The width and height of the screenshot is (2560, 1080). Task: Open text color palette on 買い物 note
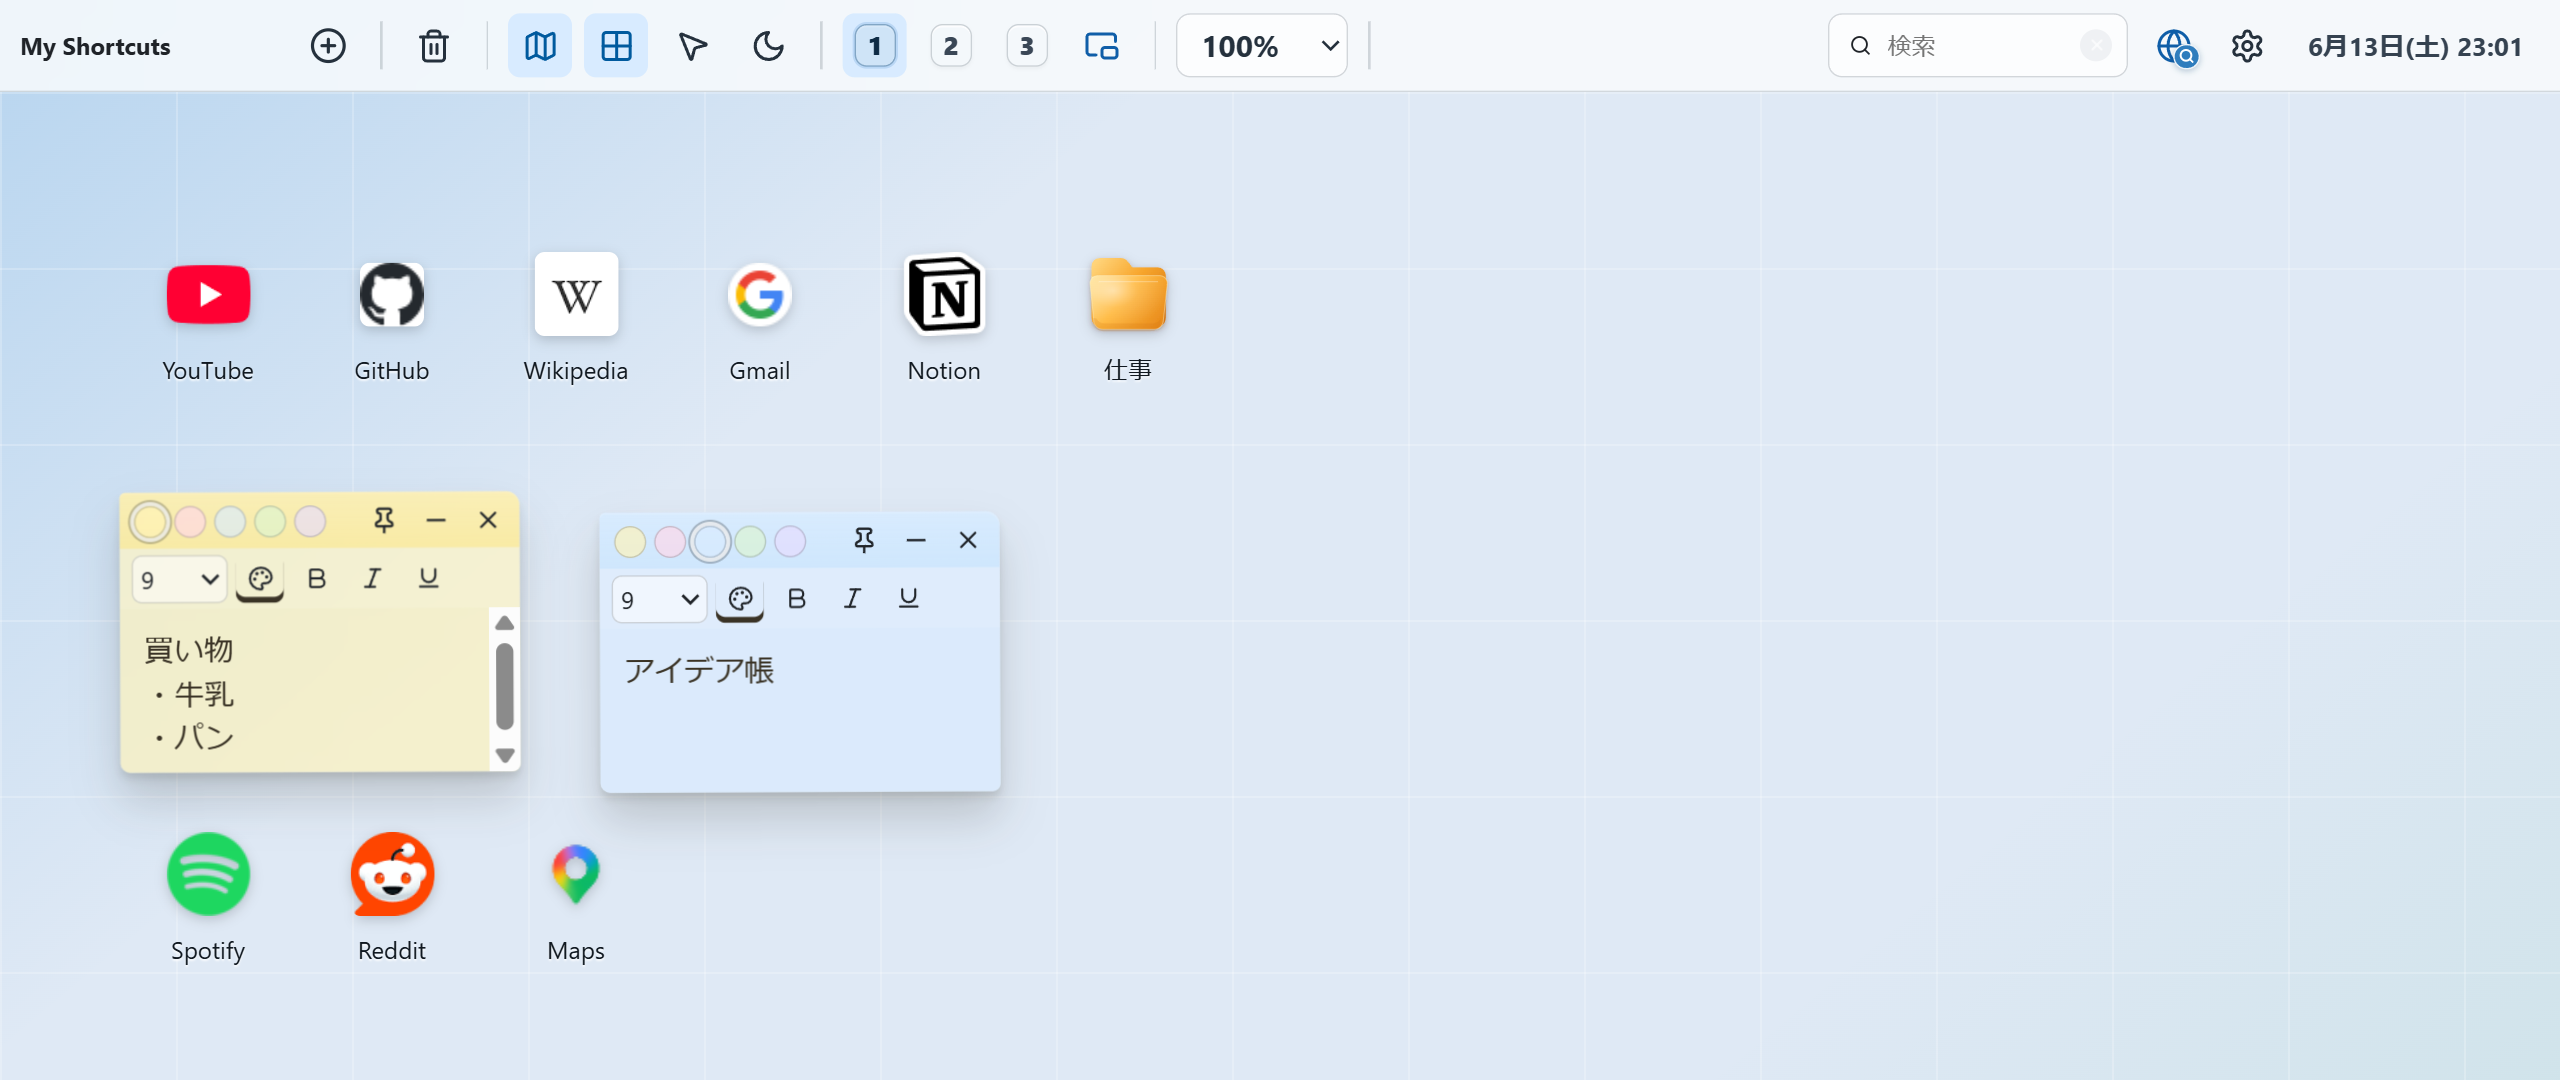tap(260, 580)
